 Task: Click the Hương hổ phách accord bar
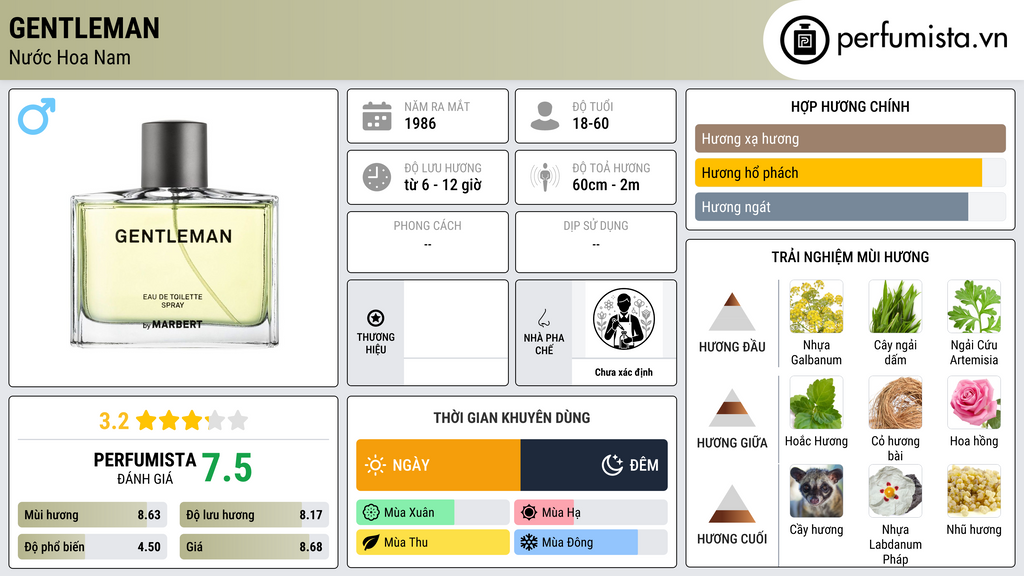850,173
